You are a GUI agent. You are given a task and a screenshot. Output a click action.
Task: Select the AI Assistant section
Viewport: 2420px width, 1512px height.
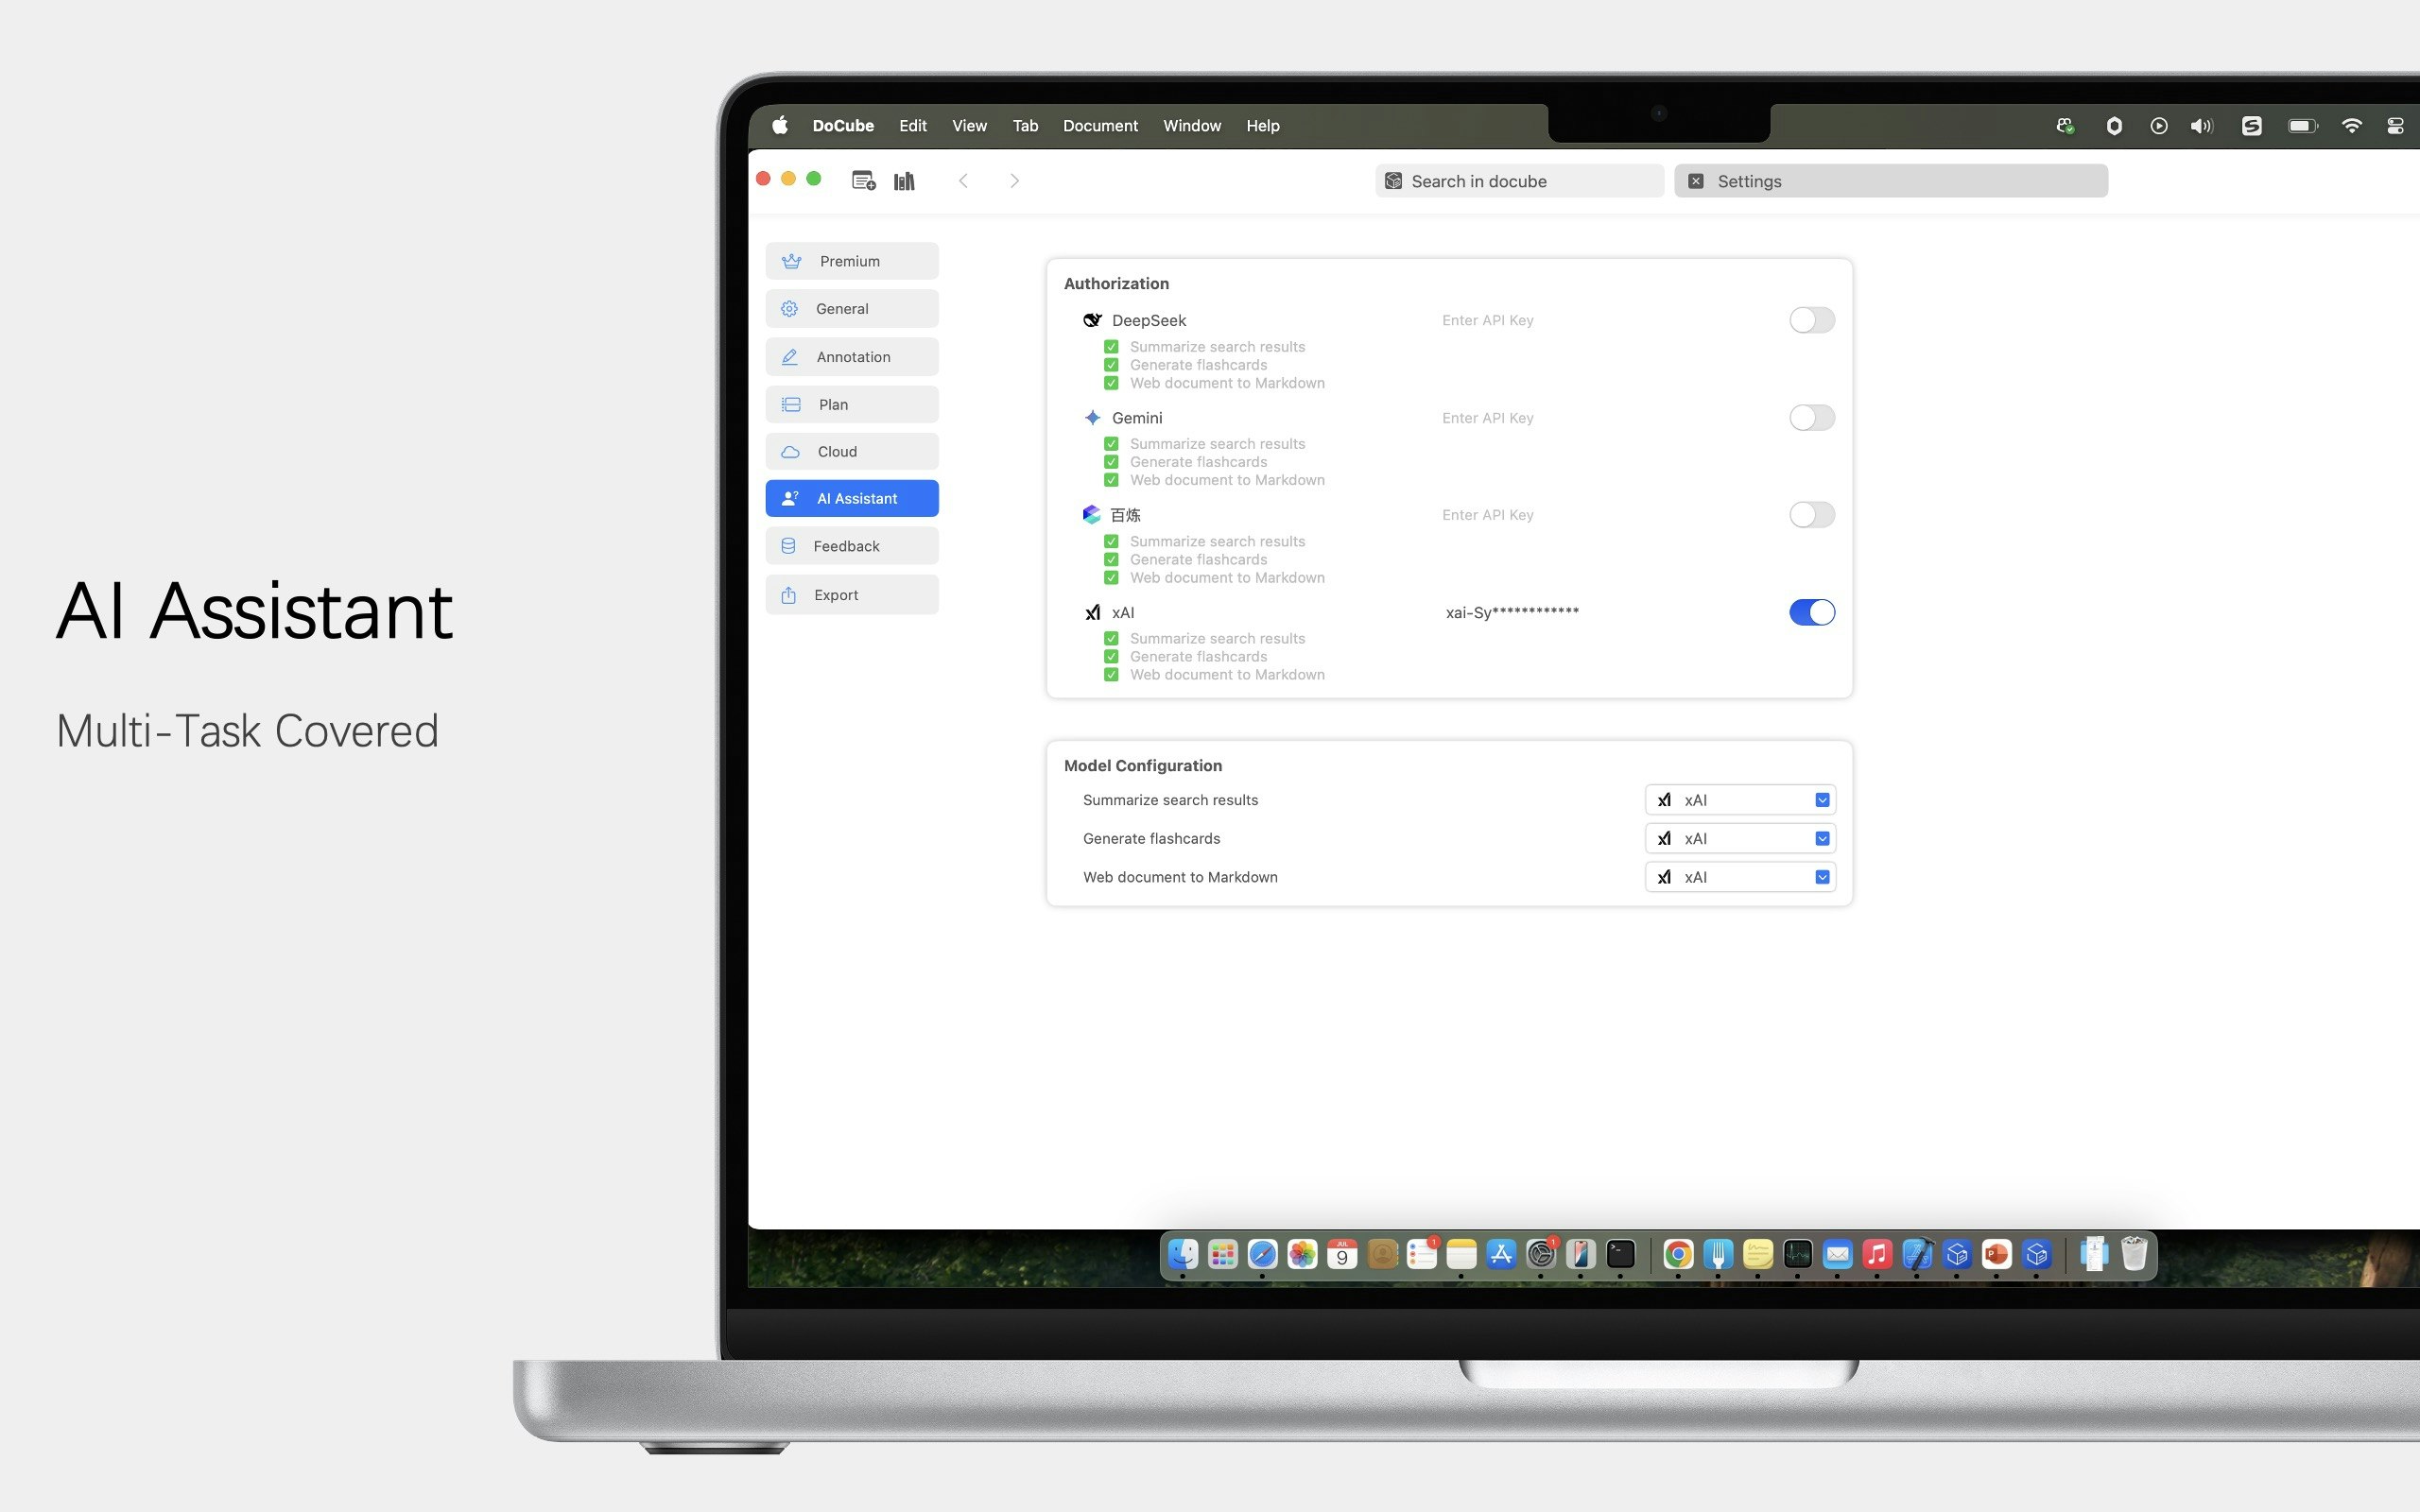(x=852, y=498)
